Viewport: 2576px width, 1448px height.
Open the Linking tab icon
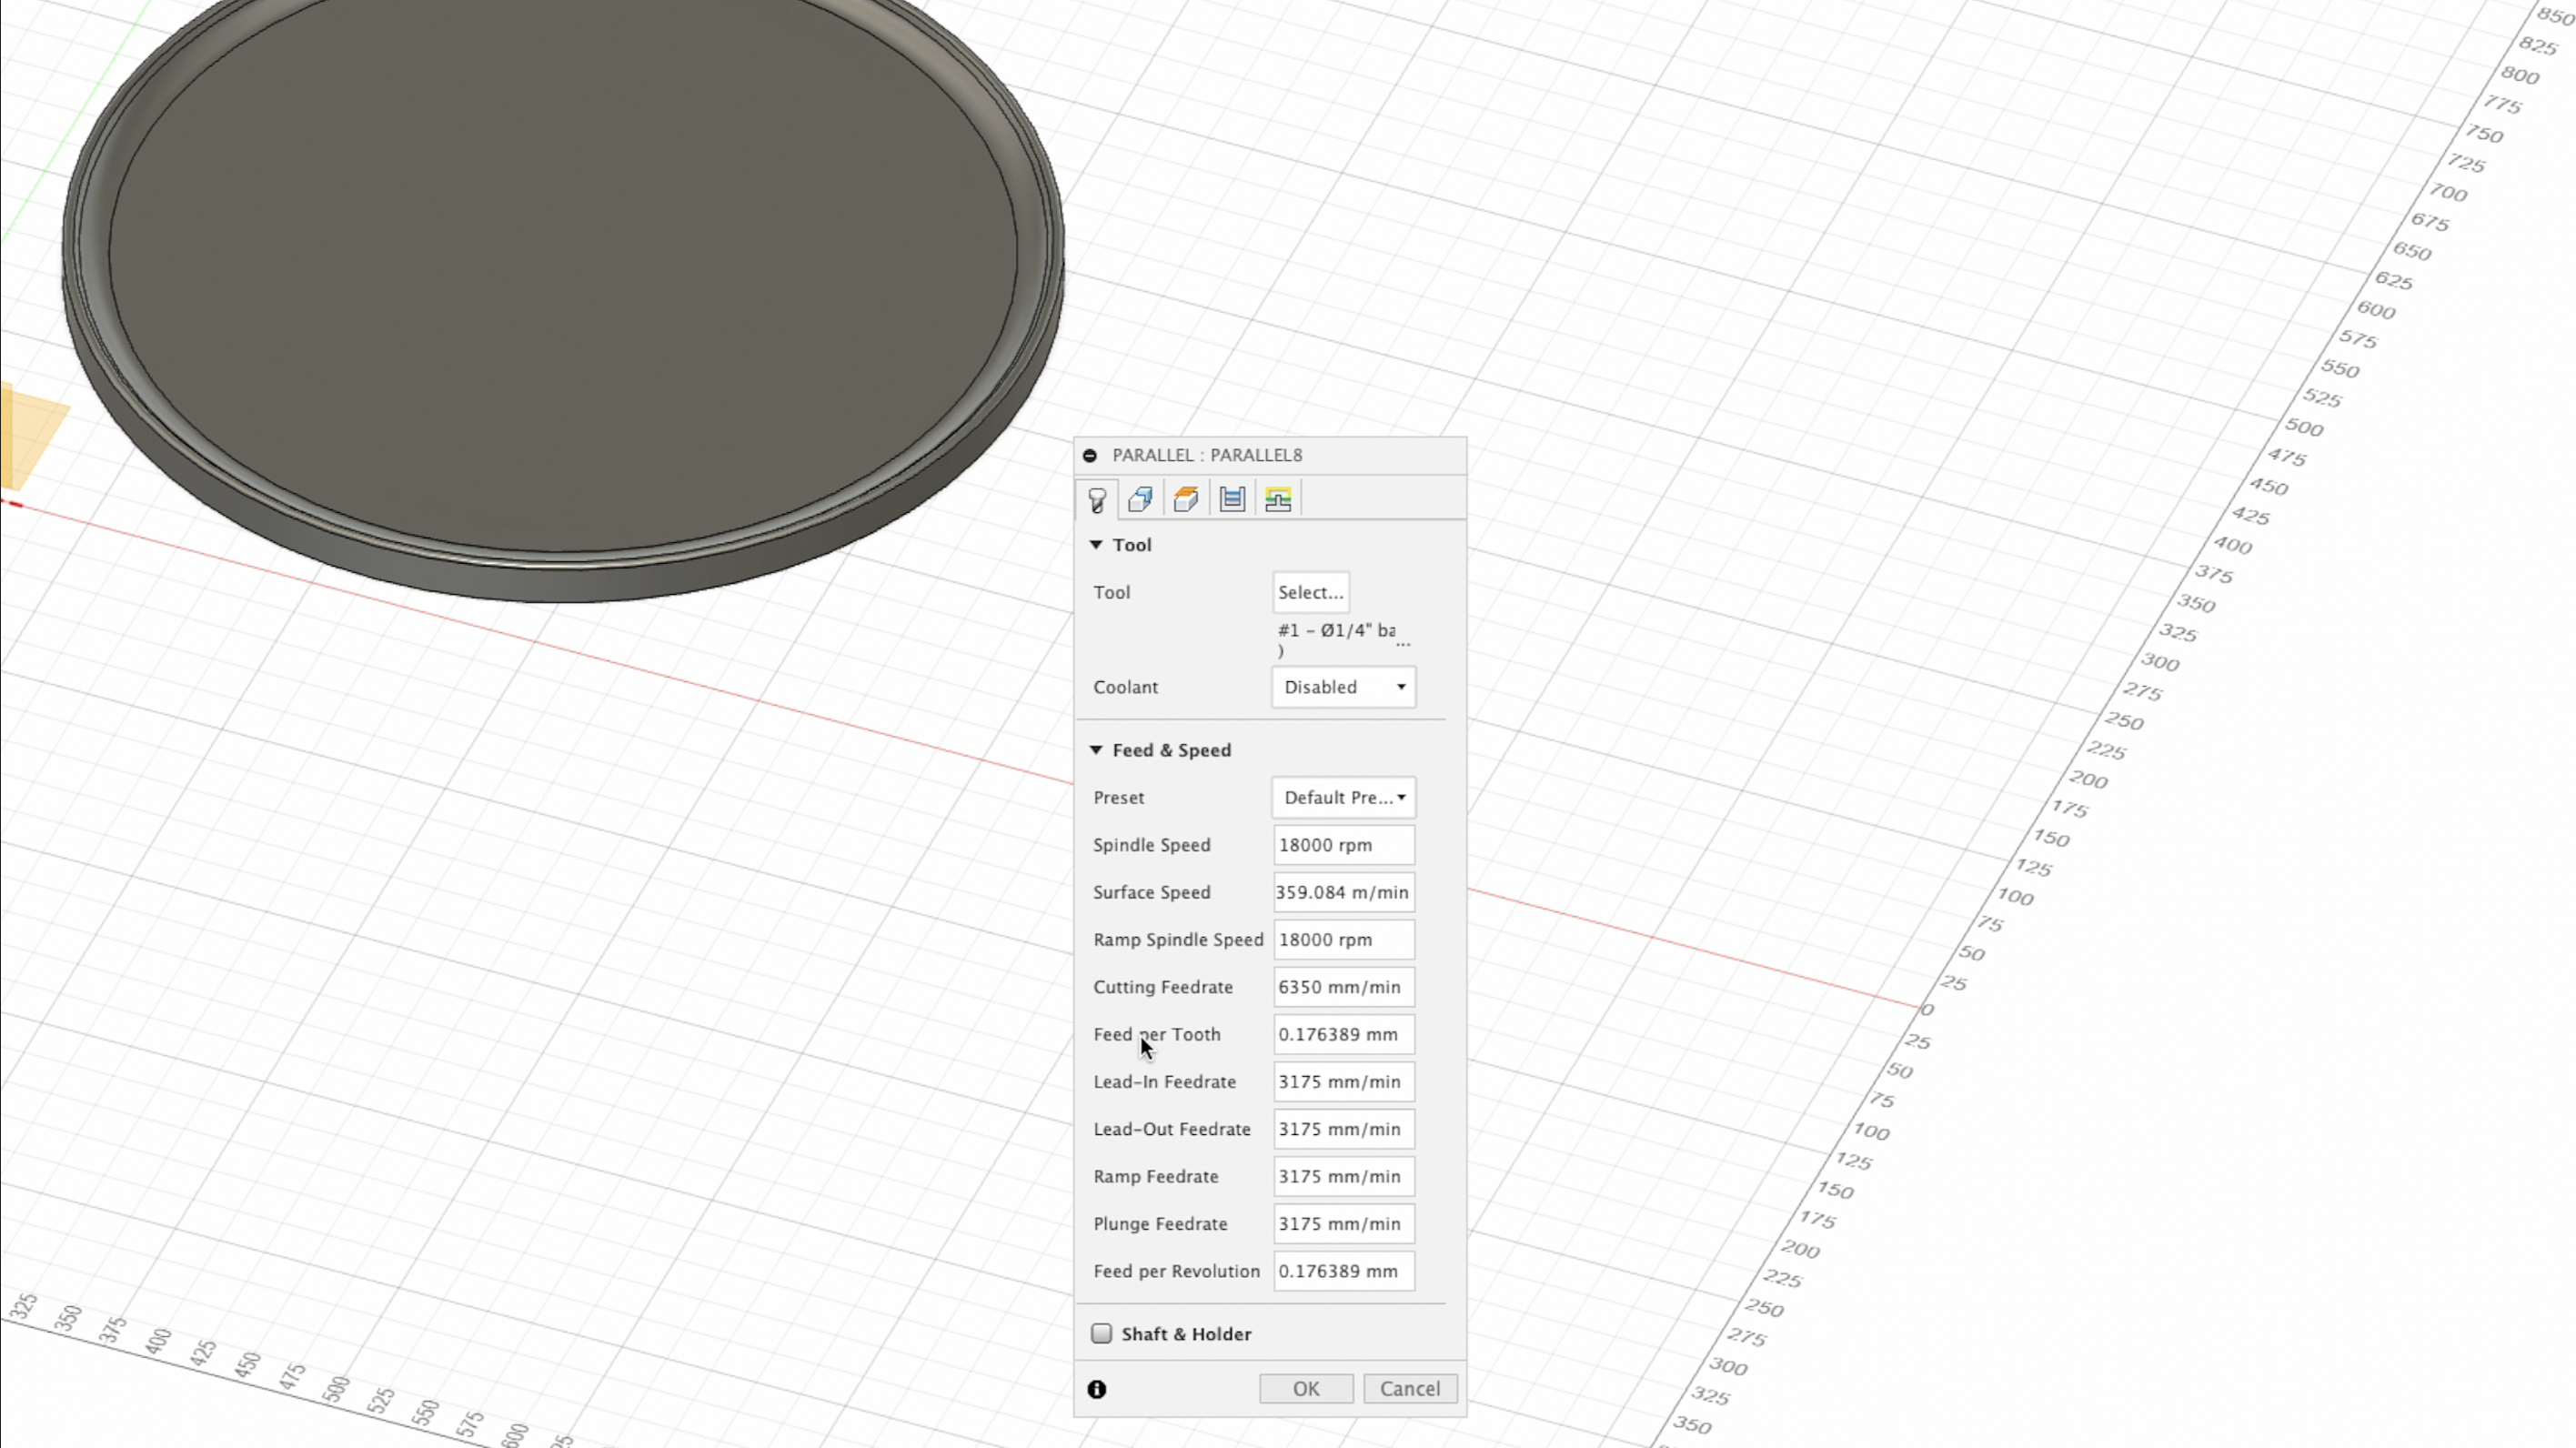point(1277,499)
